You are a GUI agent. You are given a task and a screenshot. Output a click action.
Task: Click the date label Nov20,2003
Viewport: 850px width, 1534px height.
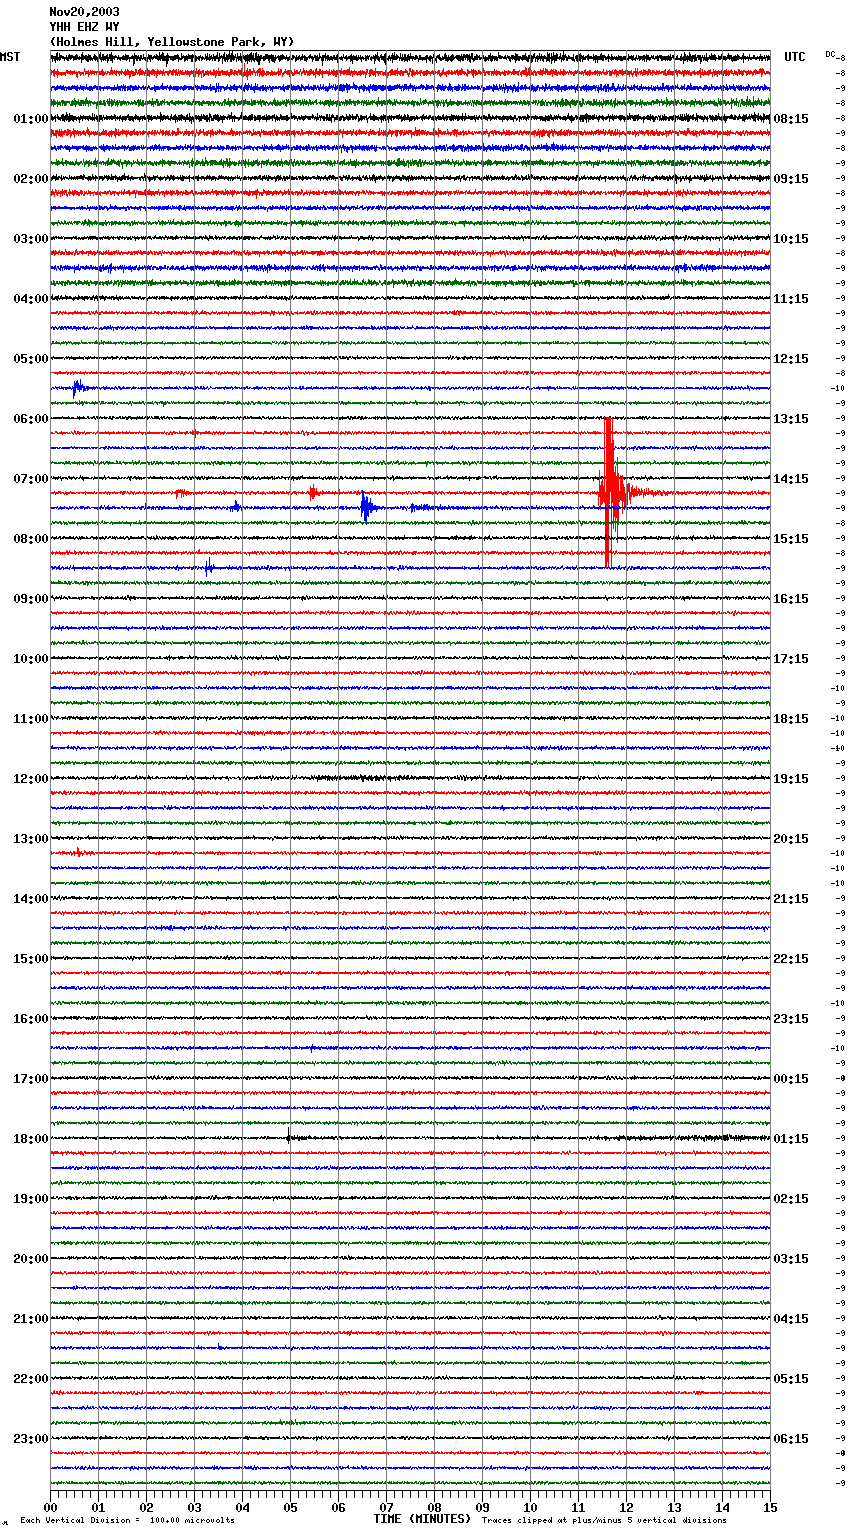[x=84, y=12]
